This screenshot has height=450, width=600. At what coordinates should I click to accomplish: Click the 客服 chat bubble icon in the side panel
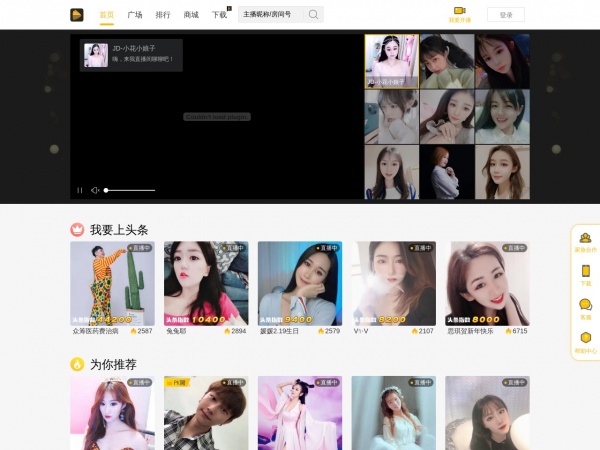585,305
